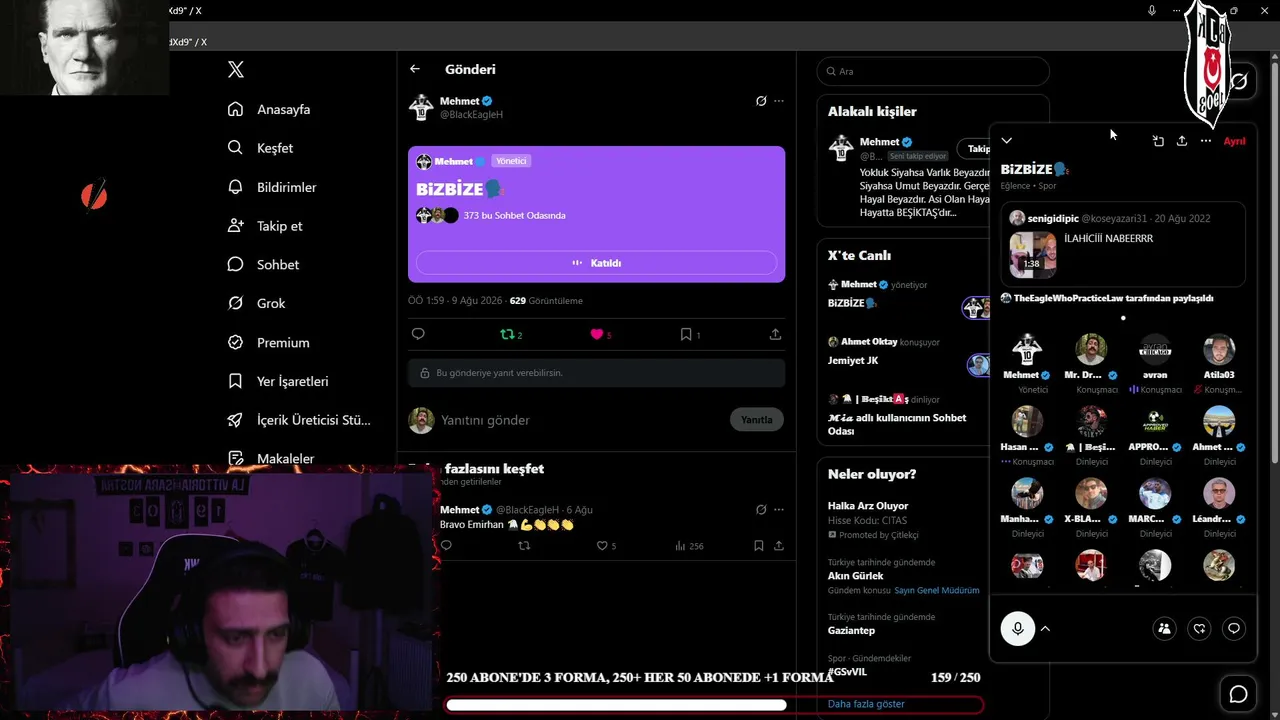The width and height of the screenshot is (1280, 720).
Task: Click the Yanıtla reply button
Action: (x=756, y=420)
